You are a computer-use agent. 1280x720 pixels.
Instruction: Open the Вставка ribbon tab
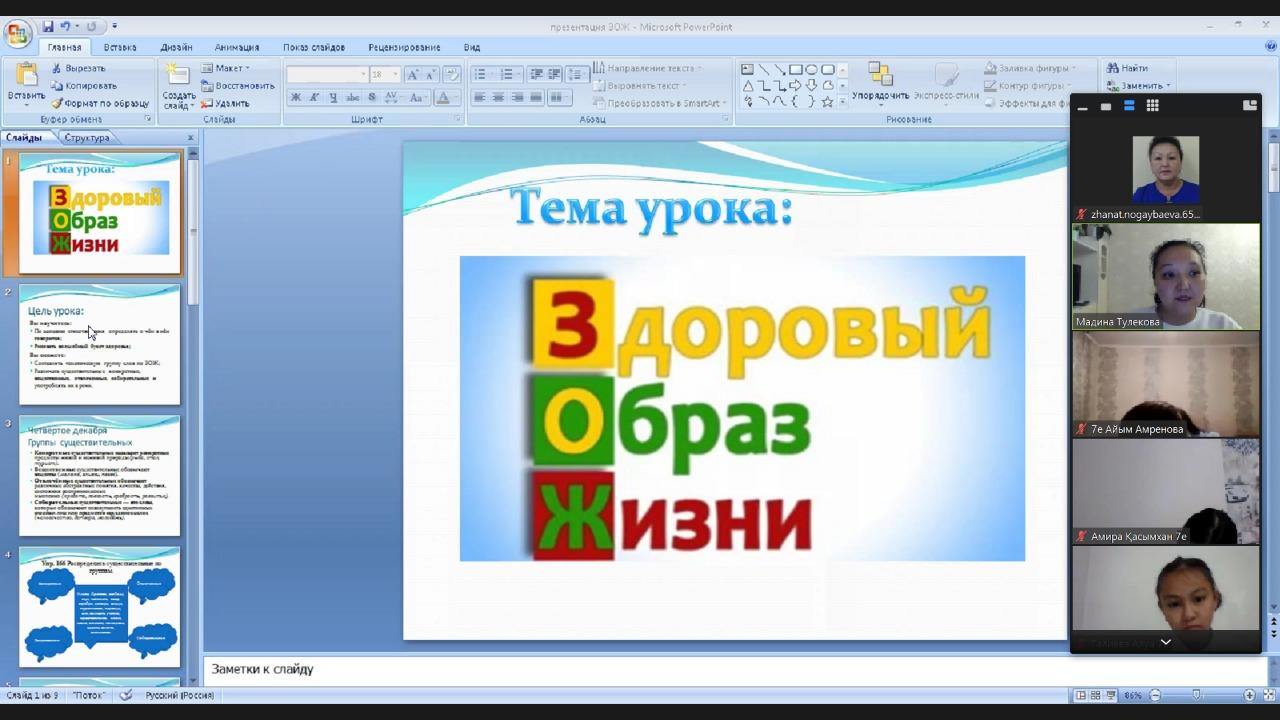[120, 47]
